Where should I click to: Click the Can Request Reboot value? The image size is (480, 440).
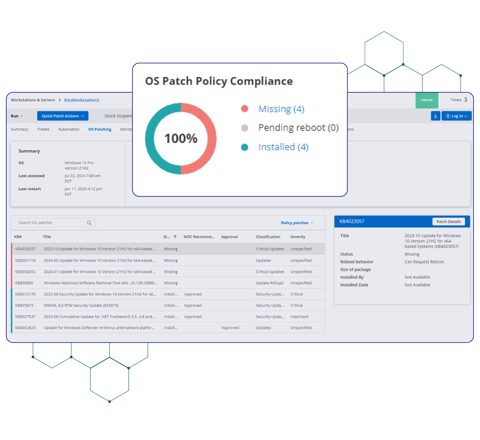click(x=424, y=262)
